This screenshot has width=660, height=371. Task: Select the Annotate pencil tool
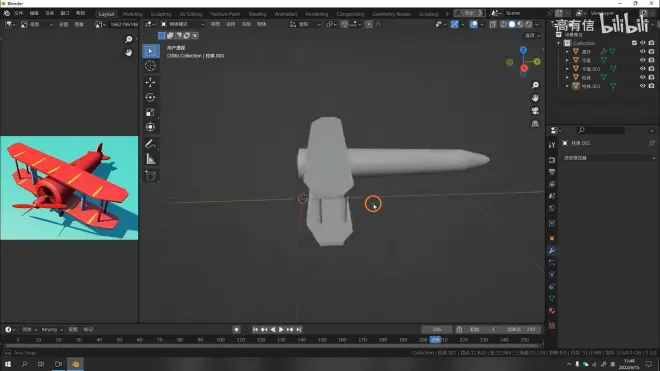150,144
